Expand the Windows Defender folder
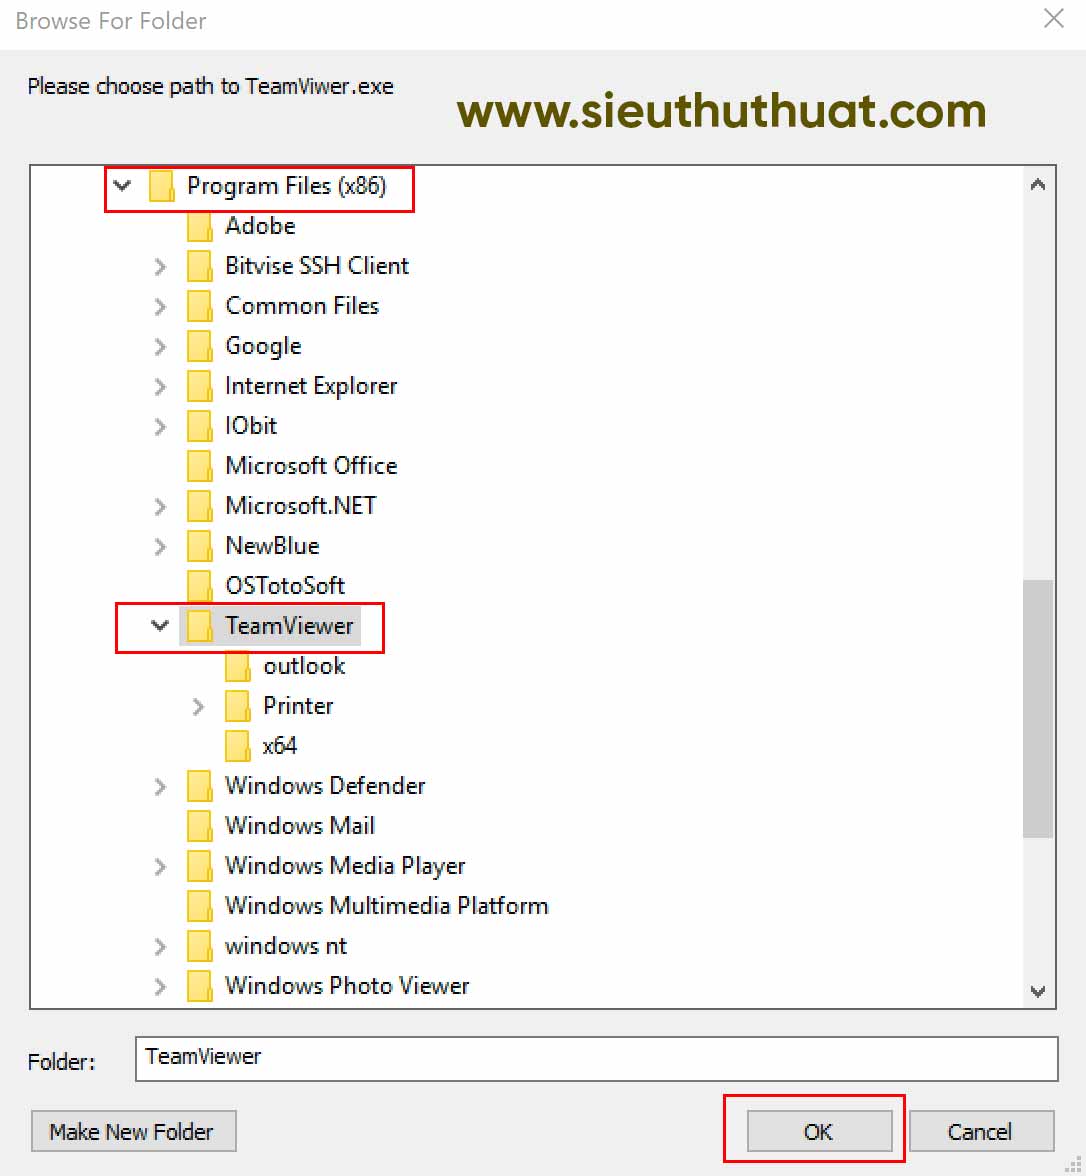This screenshot has width=1086, height=1176. (x=160, y=786)
